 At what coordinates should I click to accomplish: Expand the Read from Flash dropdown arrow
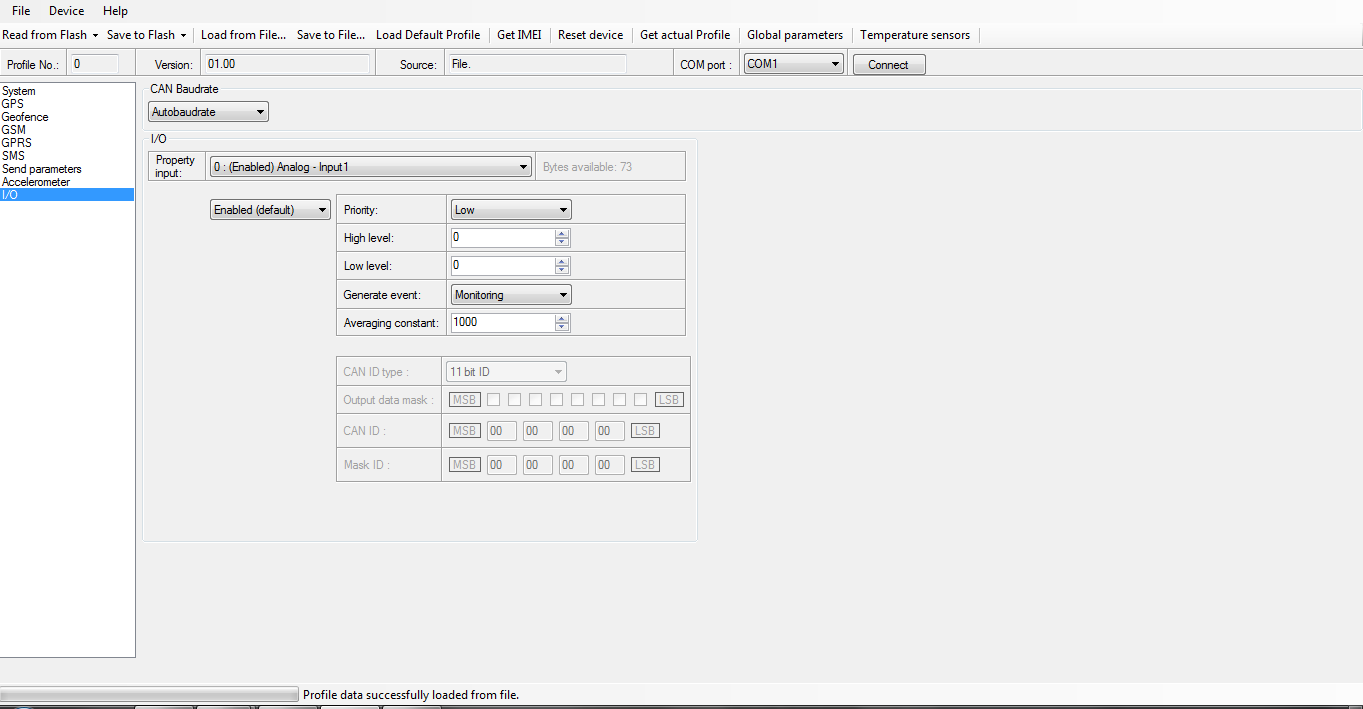pos(95,35)
